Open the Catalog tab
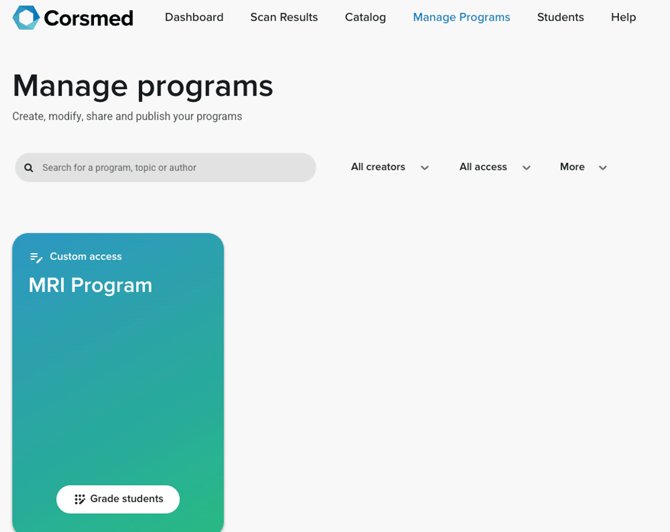Screen dimensions: 670x532 coord(365,17)
